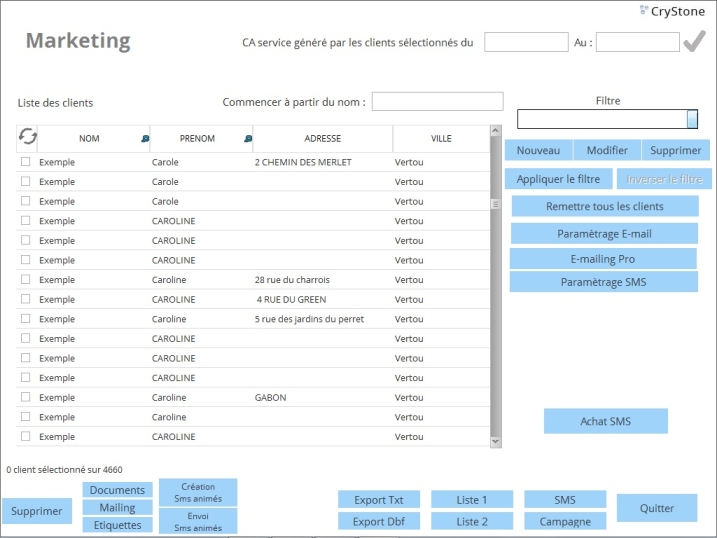Click the grey checkmark to validate dates
Image resolution: width=717 pixels, height=538 pixels.
click(x=694, y=41)
